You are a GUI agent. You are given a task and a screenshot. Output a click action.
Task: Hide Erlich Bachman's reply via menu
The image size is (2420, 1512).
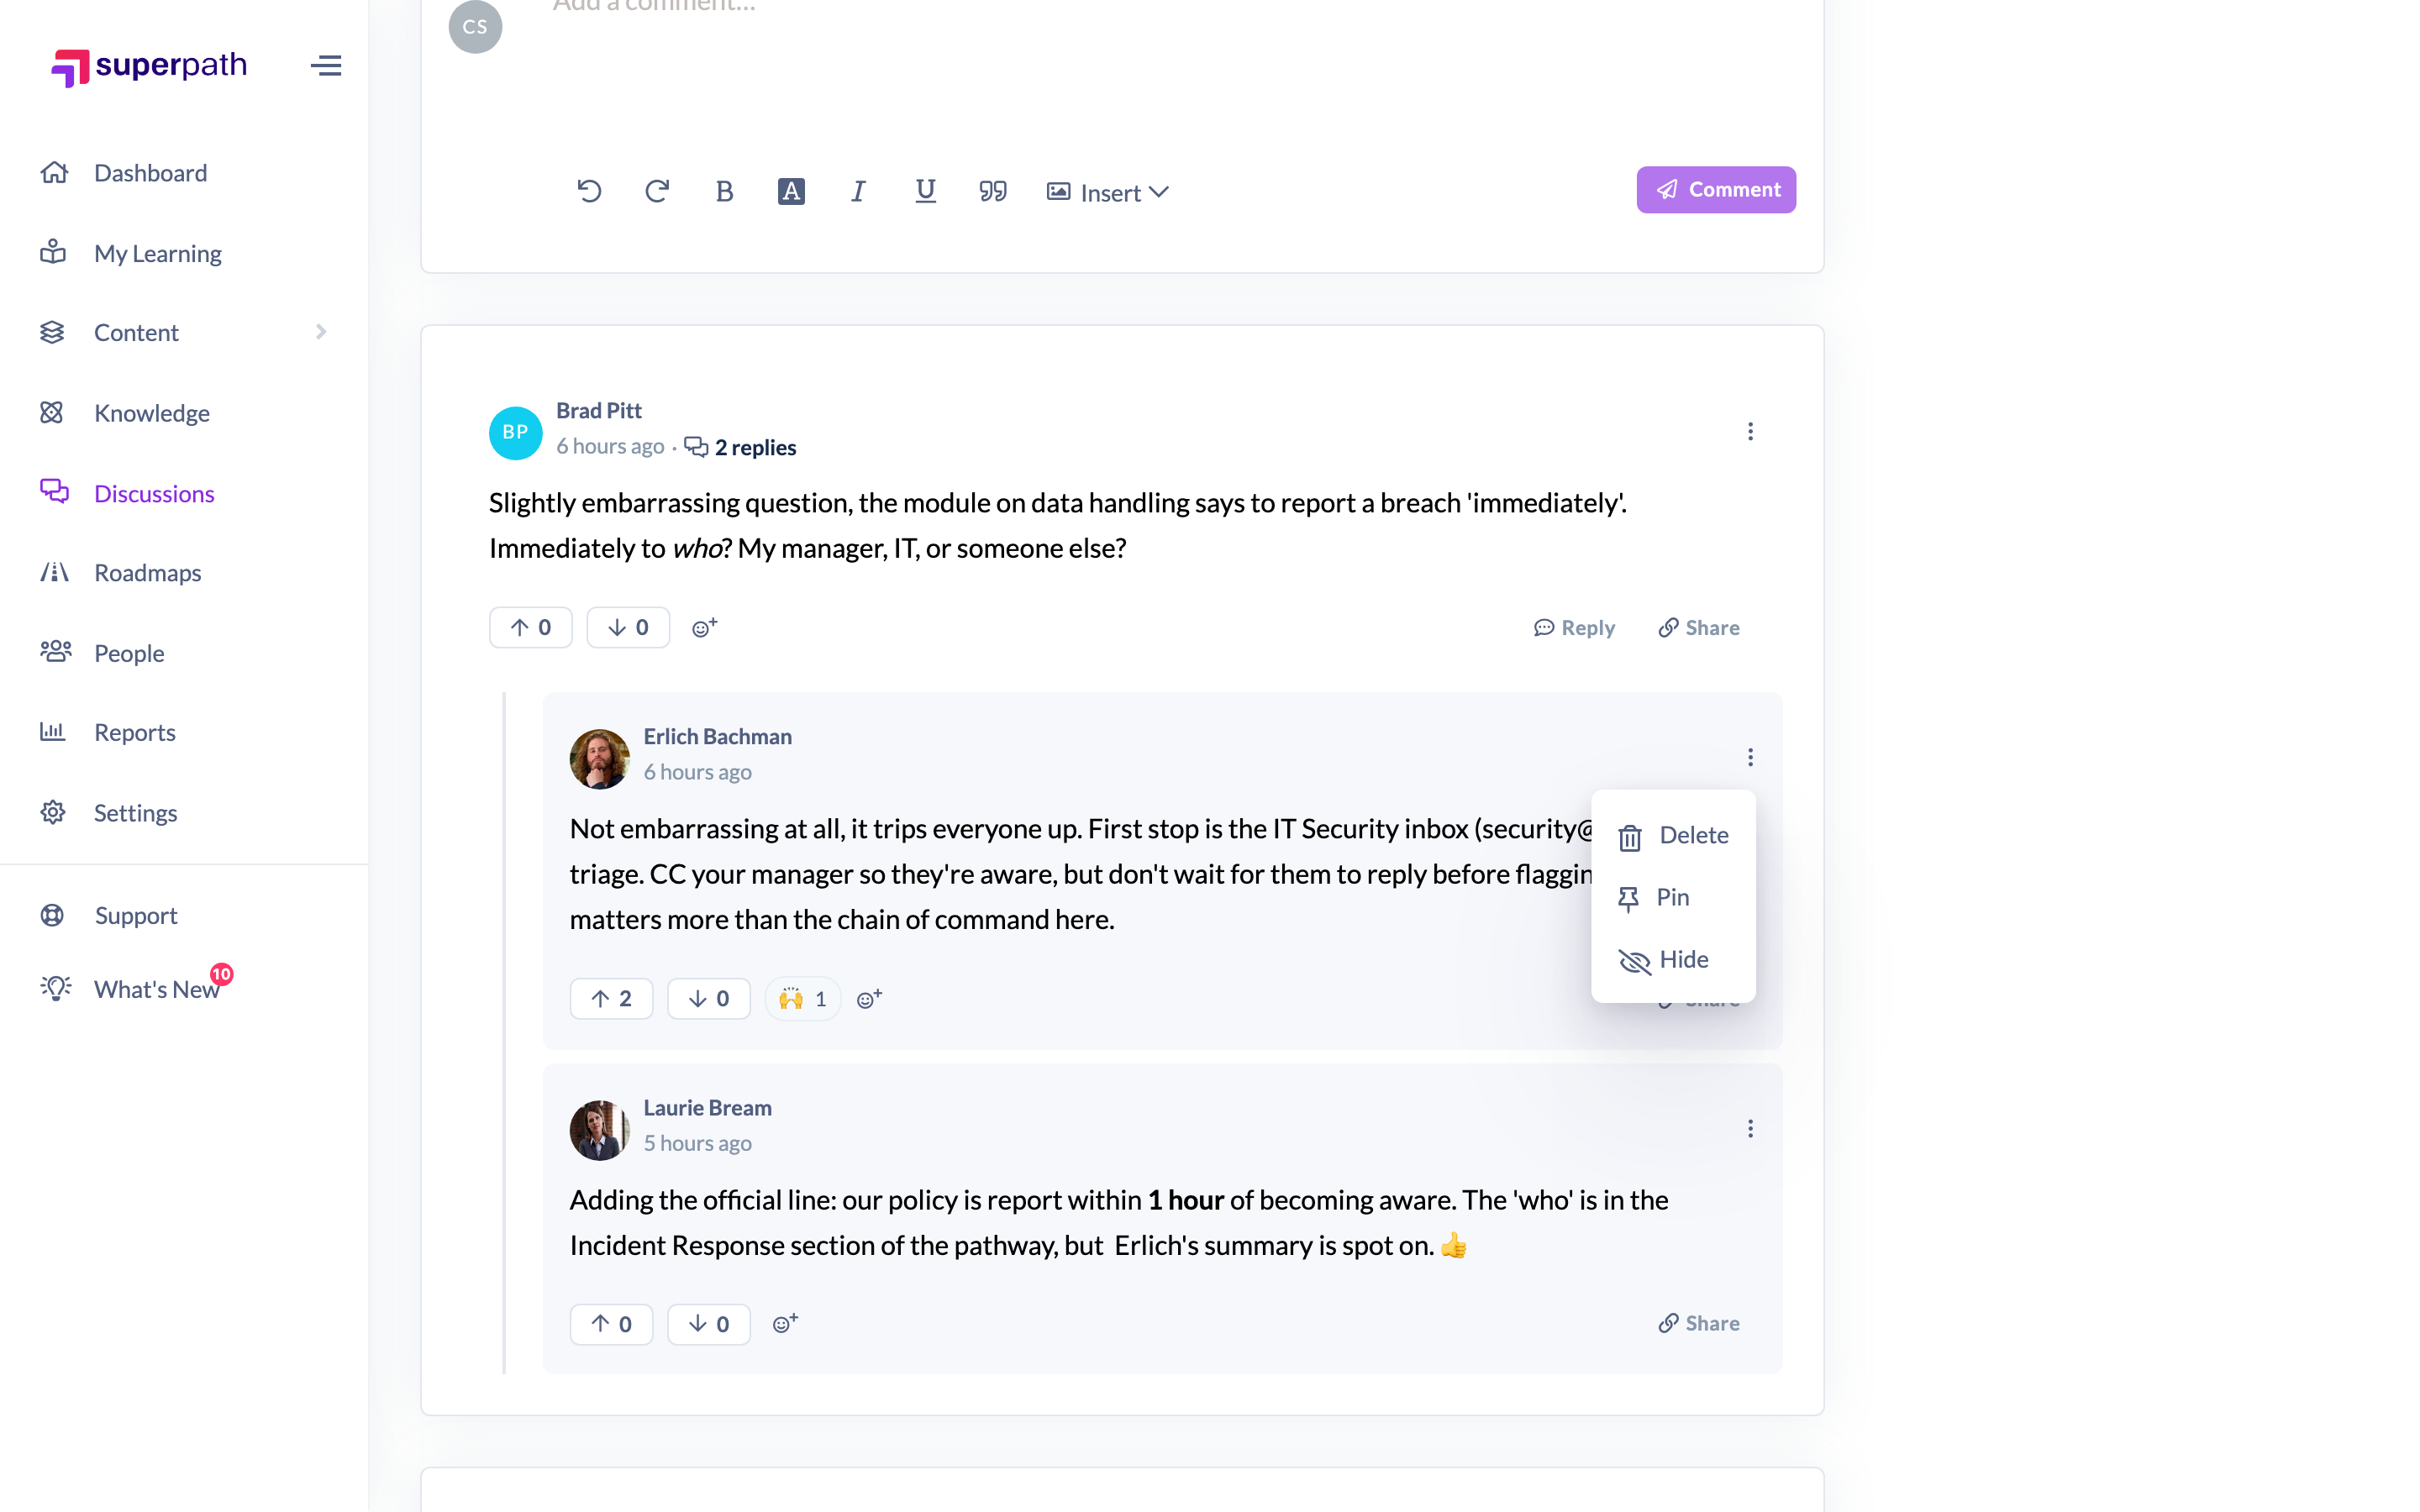[x=1673, y=960]
